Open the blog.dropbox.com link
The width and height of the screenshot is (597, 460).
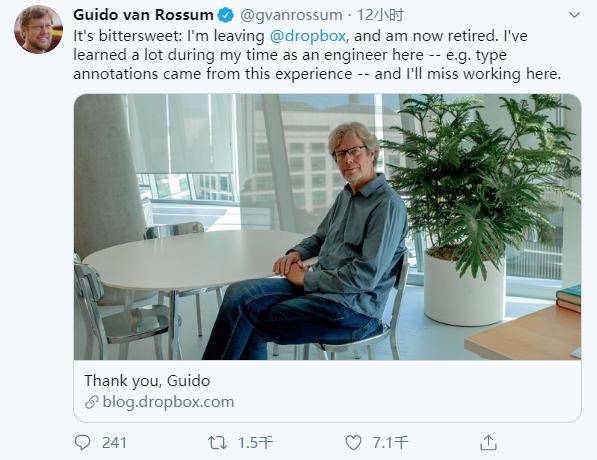(x=168, y=402)
